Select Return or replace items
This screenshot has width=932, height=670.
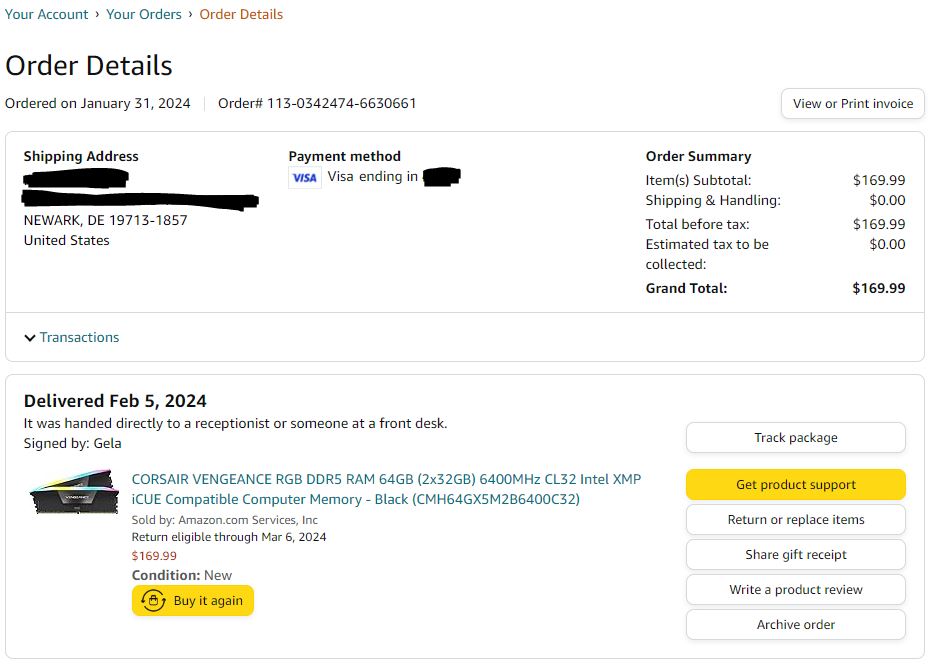pos(795,520)
